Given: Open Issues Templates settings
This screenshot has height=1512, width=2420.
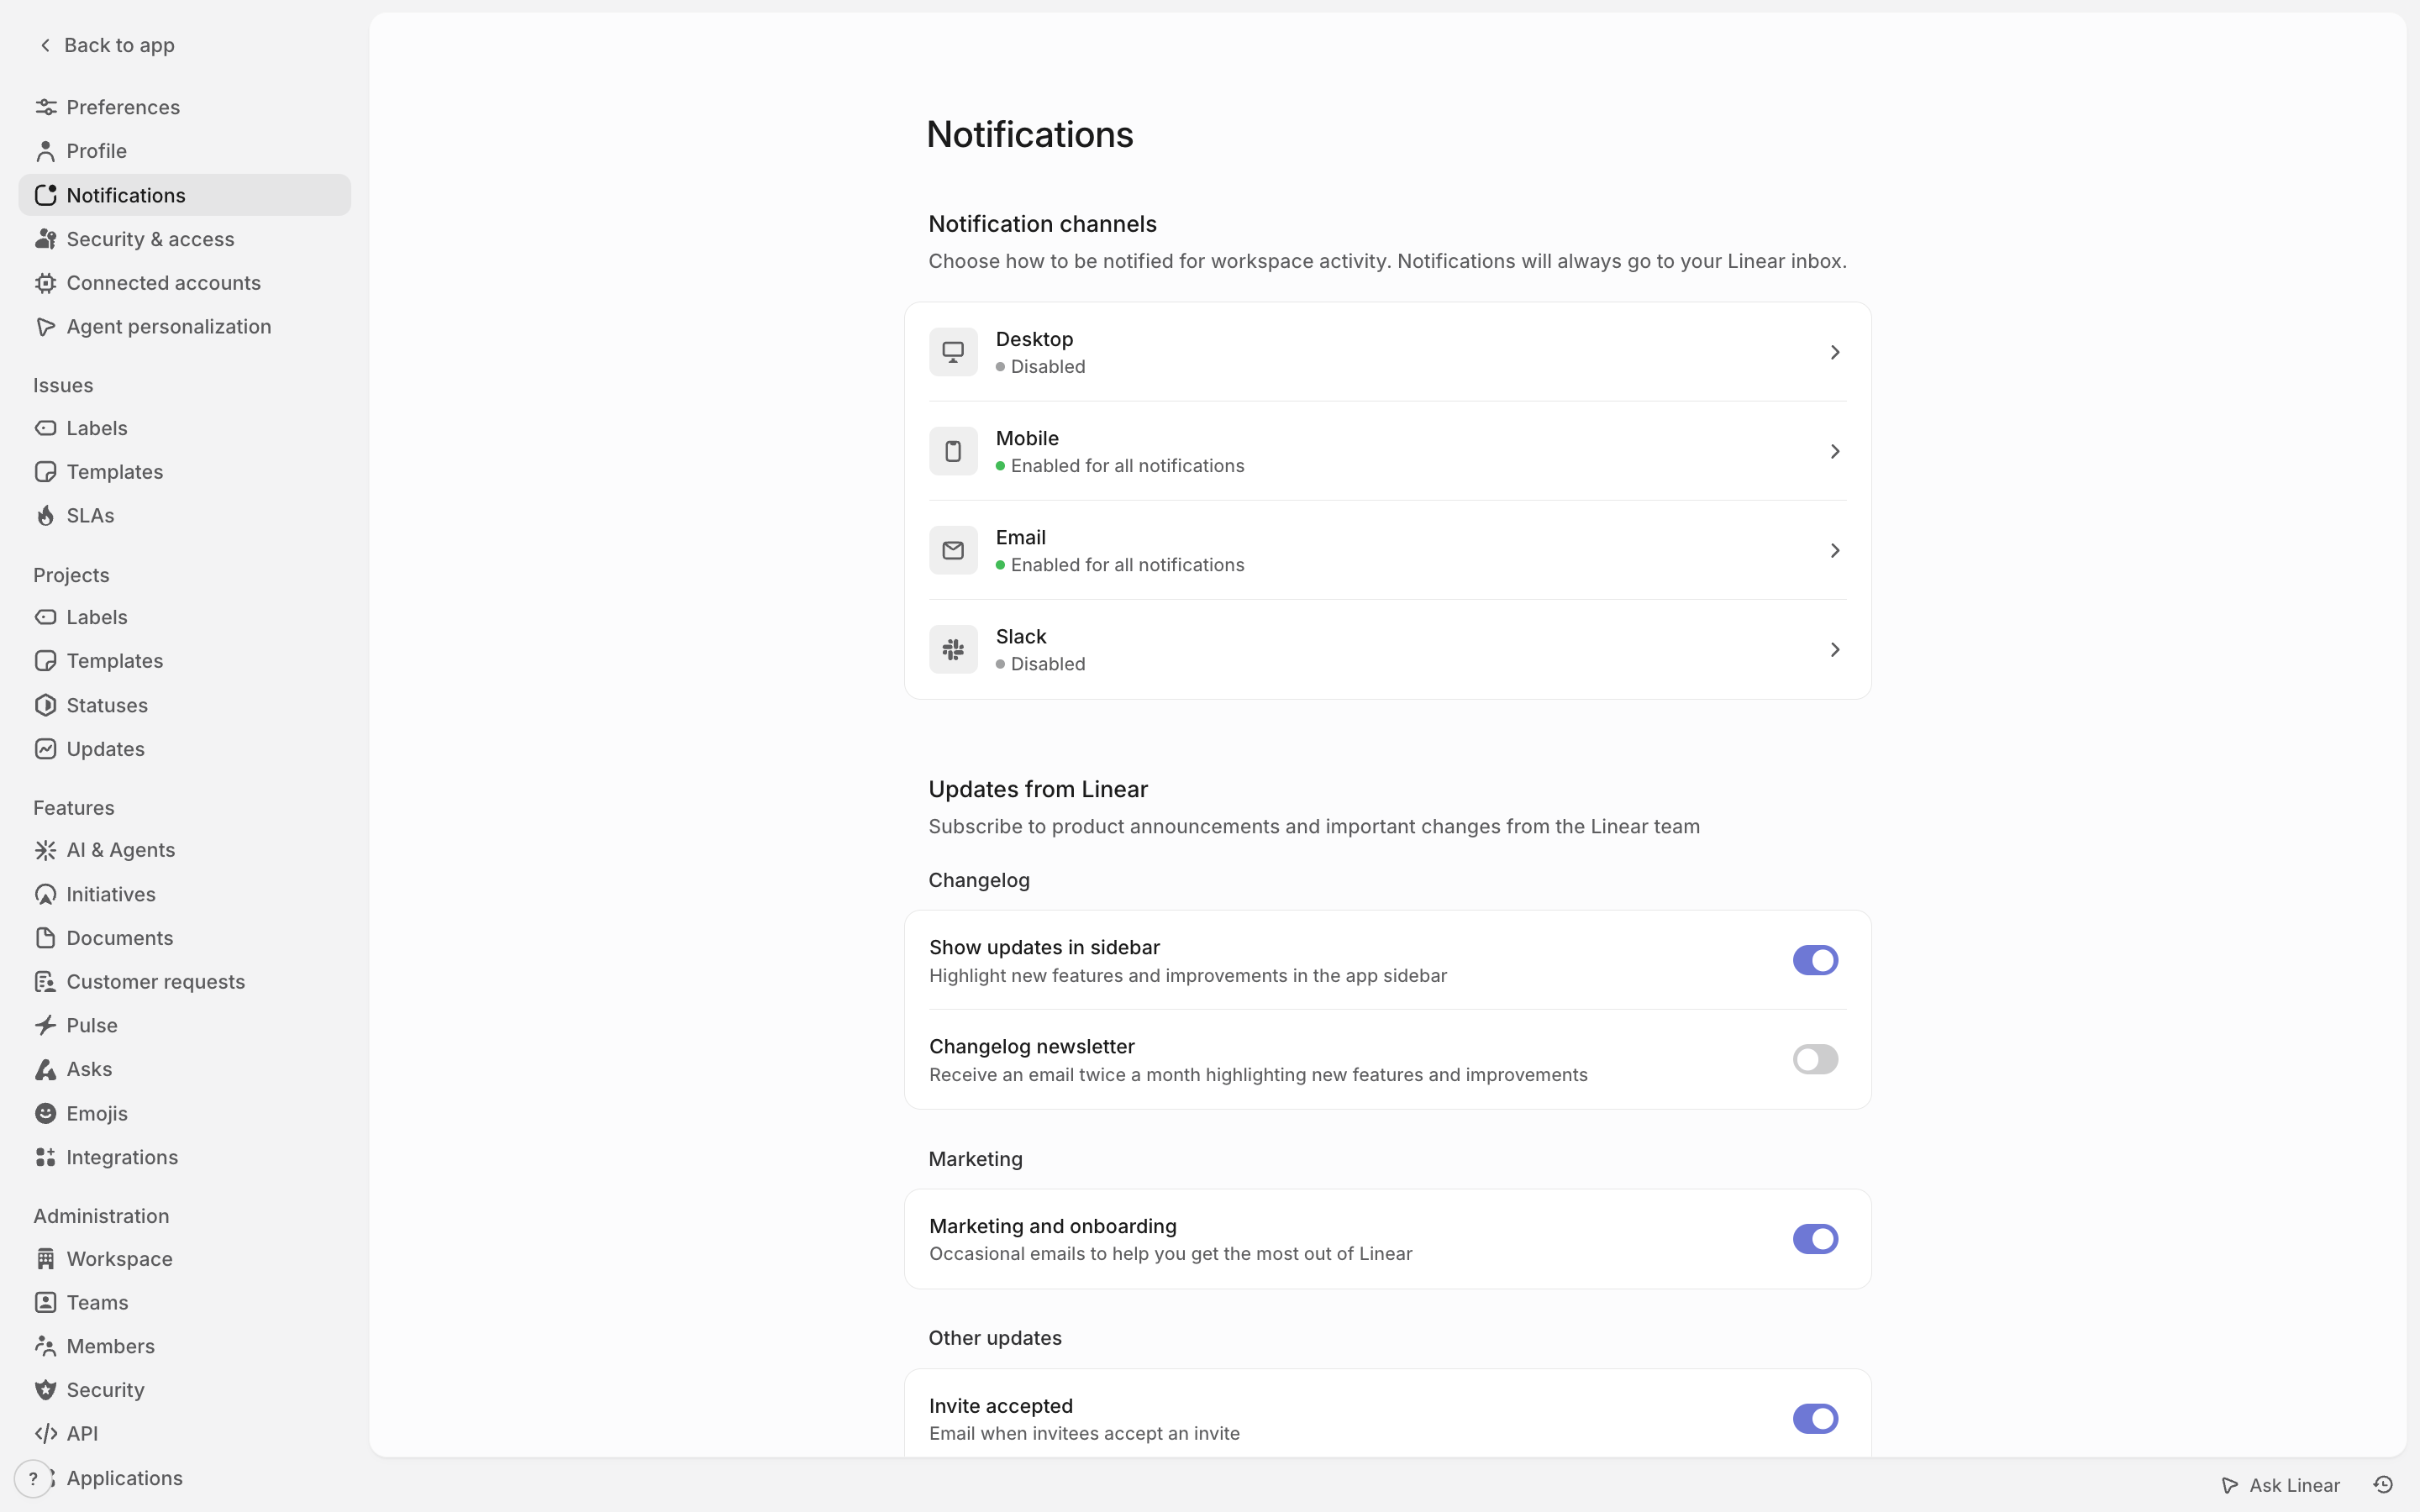Looking at the screenshot, I should coord(185,472).
